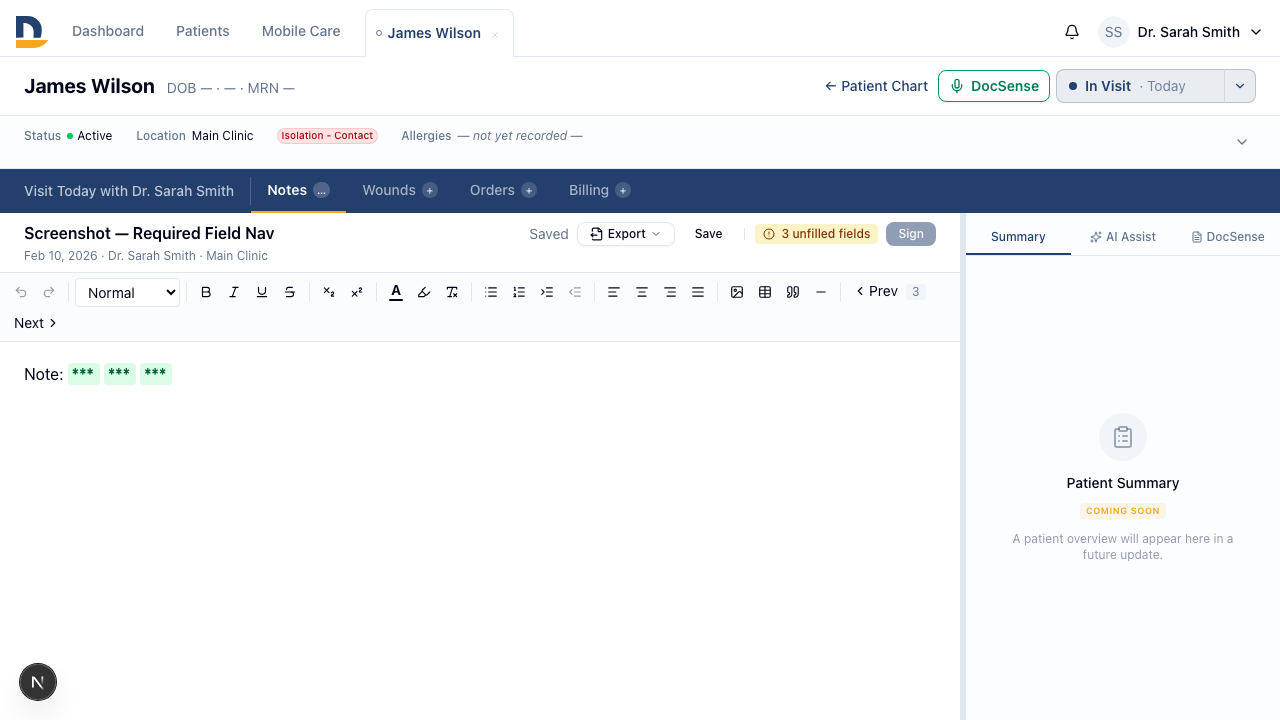Open the Patients tab
This screenshot has width=1280, height=720.
pyautogui.click(x=203, y=31)
